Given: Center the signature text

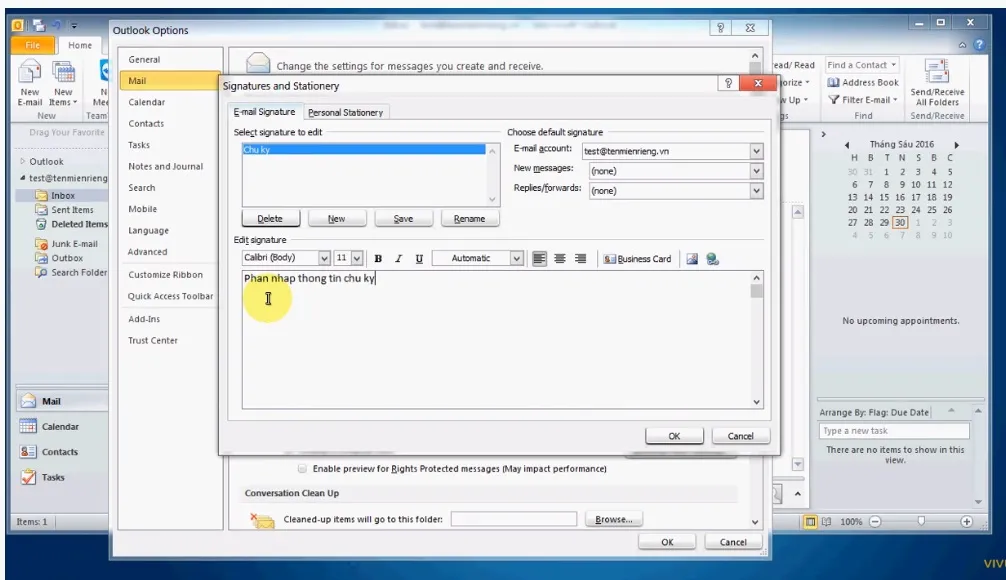Looking at the screenshot, I should point(560,259).
